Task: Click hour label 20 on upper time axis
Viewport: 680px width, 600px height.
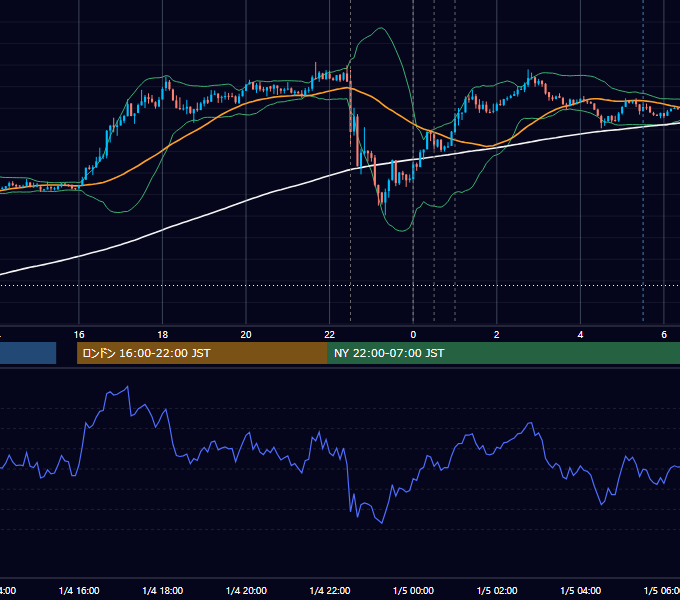Action: 246,335
